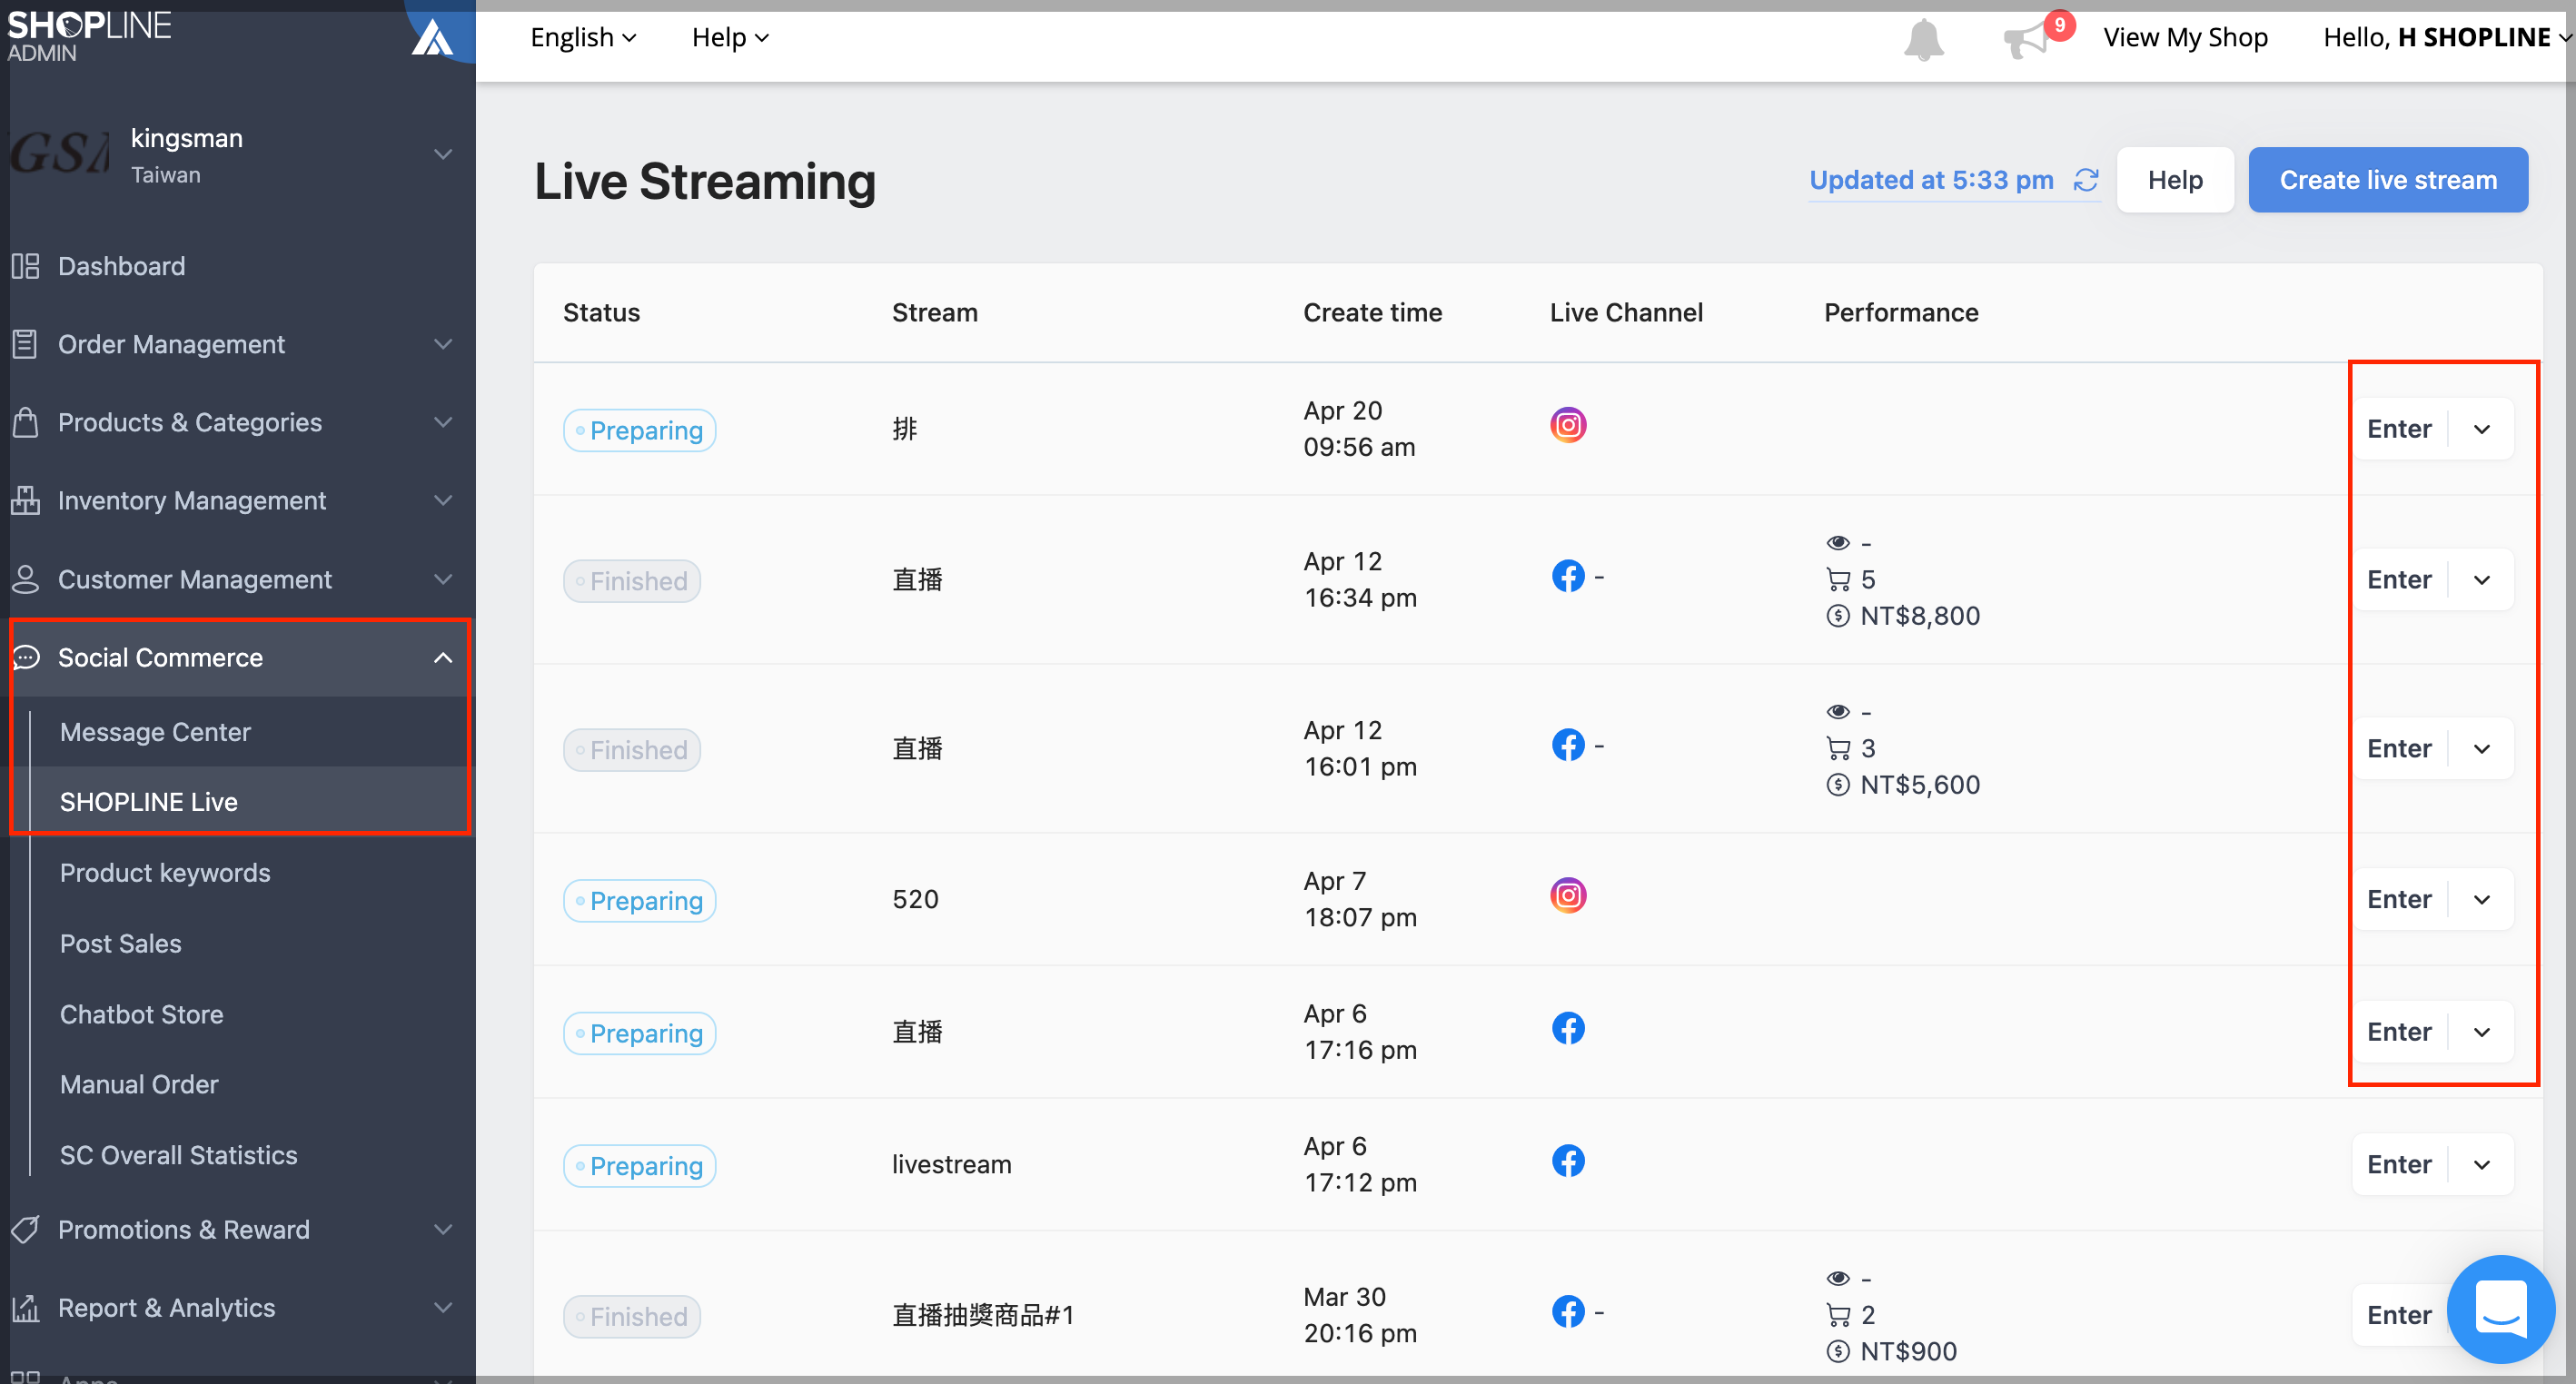
Task: Open dropdown arrow next to first Enter button
Action: (x=2481, y=429)
